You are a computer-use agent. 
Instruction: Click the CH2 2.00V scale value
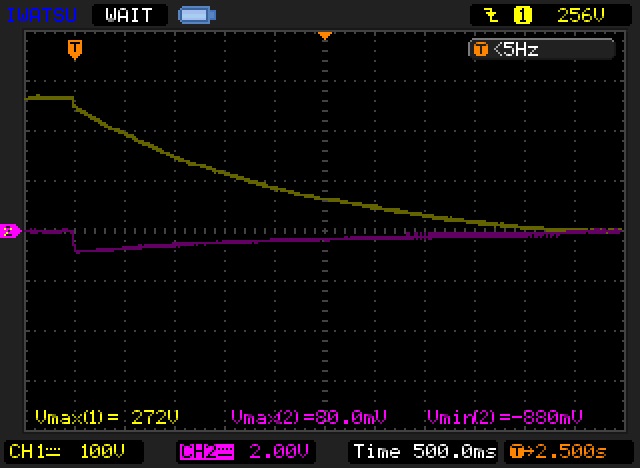278,452
